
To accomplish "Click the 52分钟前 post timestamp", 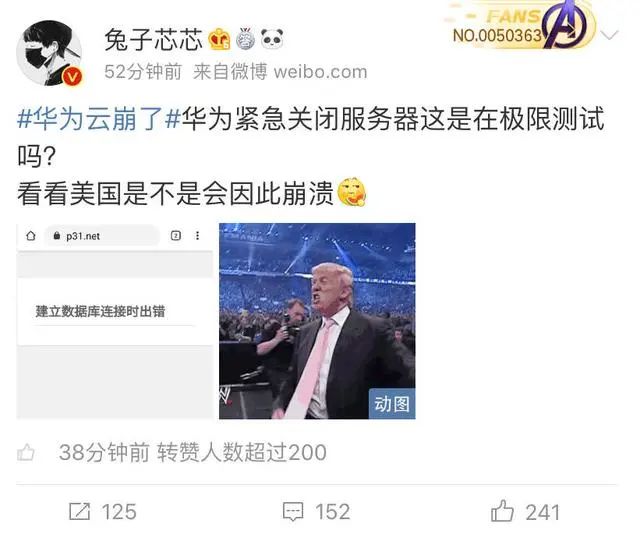I will click(x=143, y=72).
